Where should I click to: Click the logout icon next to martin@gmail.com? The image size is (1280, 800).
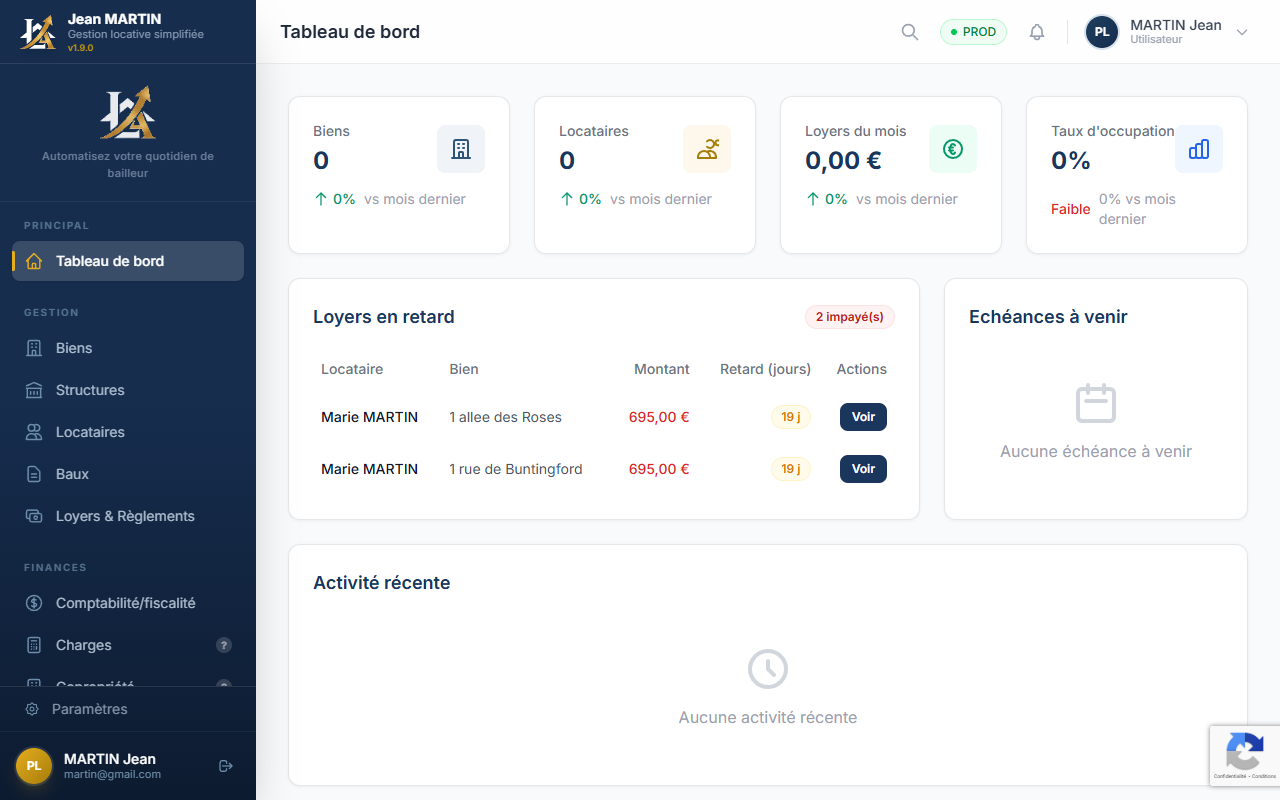coord(224,766)
